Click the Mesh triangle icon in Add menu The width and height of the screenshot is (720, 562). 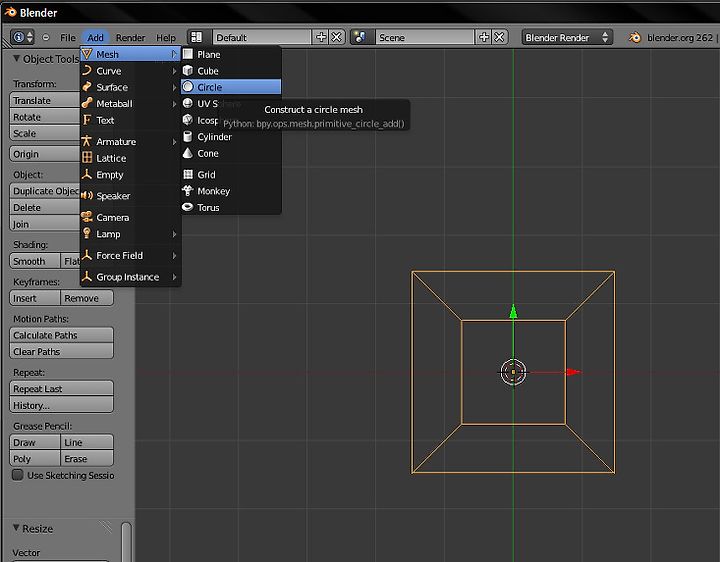click(x=87, y=54)
